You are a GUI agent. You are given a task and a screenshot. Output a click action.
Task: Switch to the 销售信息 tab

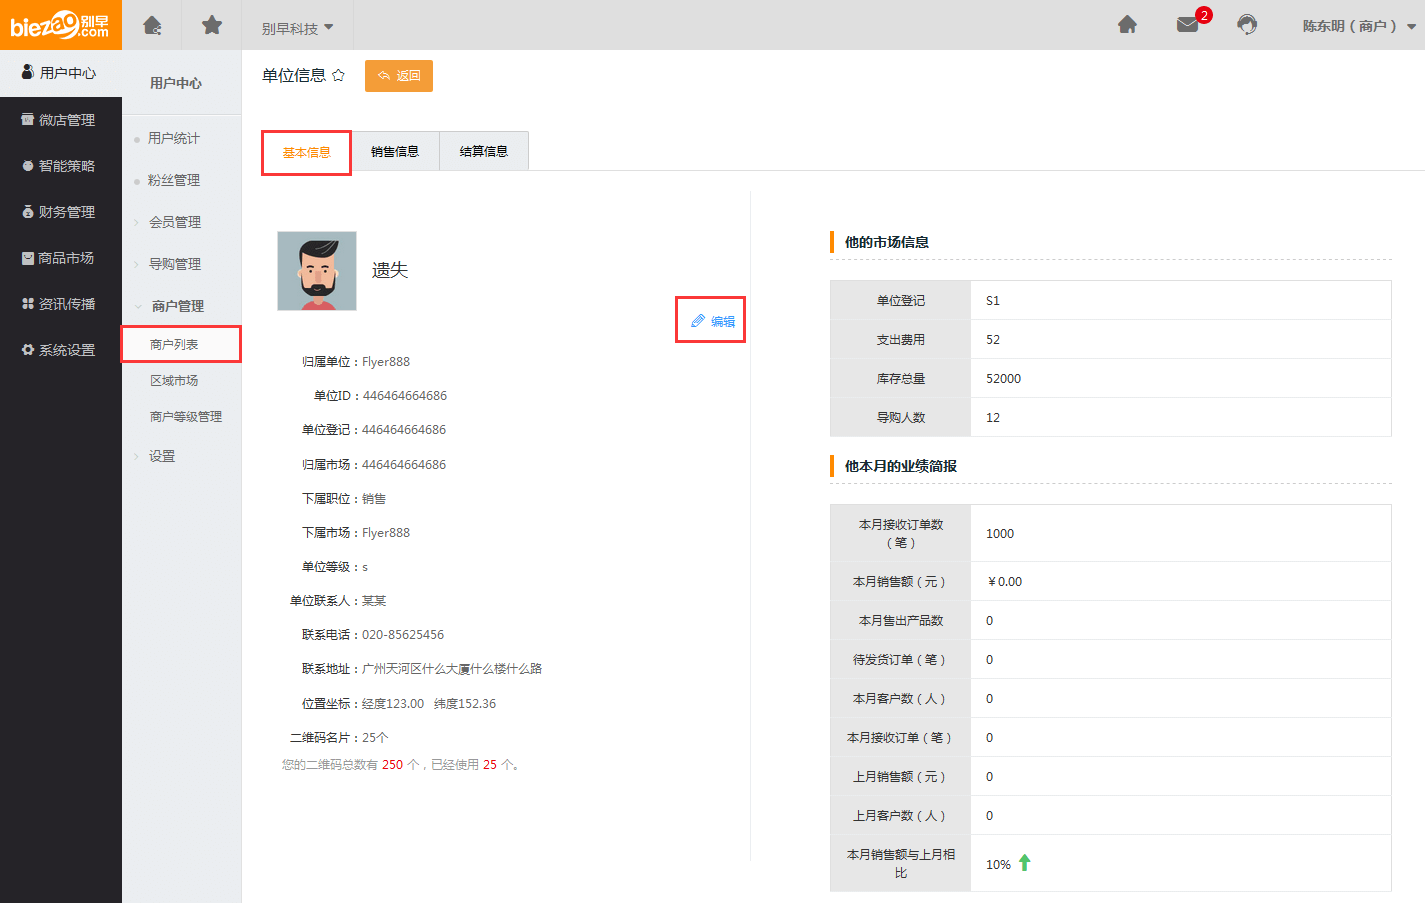[395, 152]
